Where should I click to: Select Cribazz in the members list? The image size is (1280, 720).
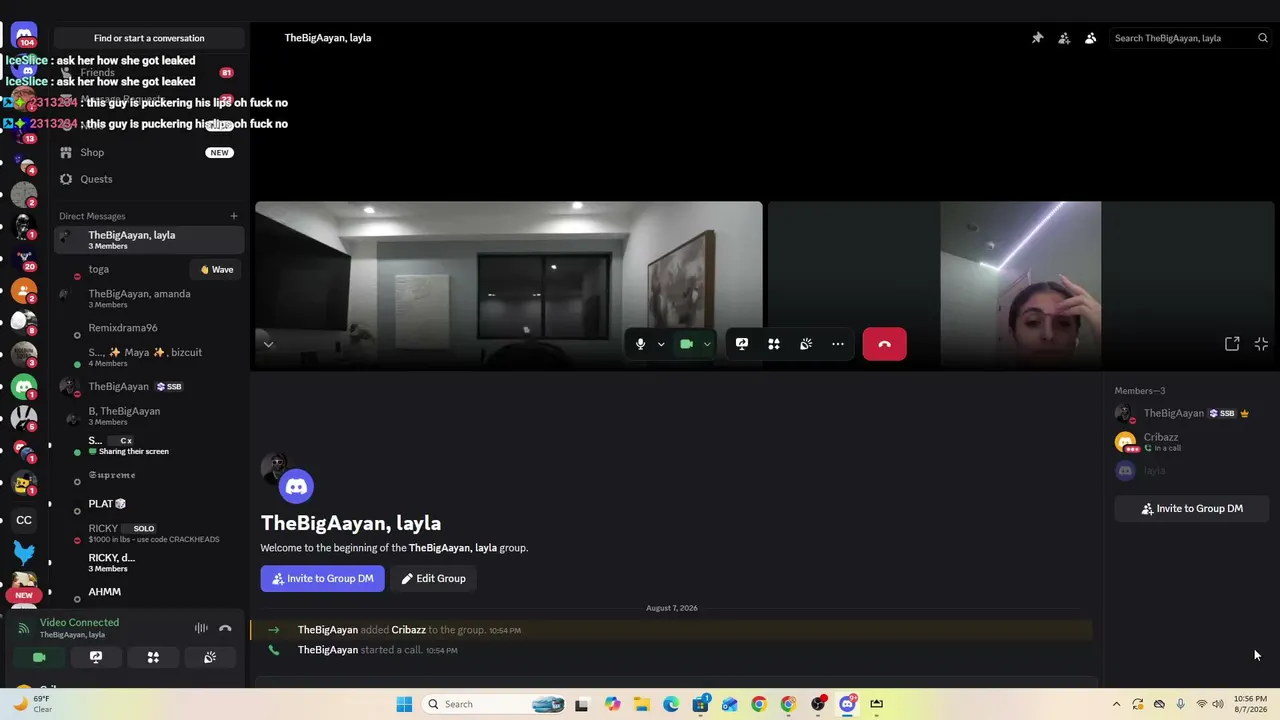point(1192,441)
